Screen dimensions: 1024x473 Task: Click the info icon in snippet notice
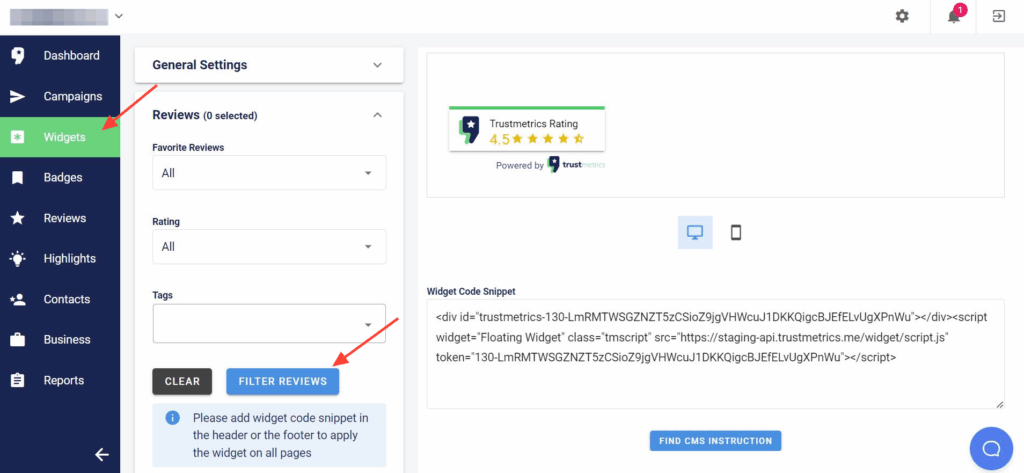pos(172,417)
